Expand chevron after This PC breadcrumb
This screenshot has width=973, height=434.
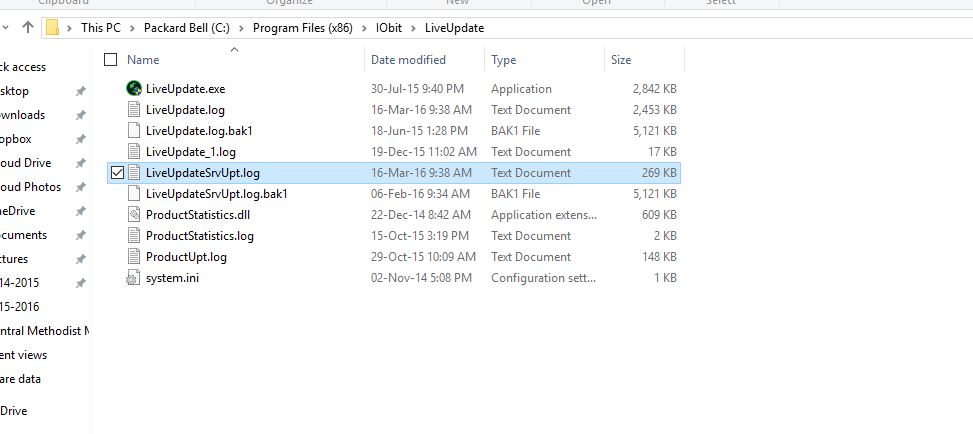(x=133, y=28)
